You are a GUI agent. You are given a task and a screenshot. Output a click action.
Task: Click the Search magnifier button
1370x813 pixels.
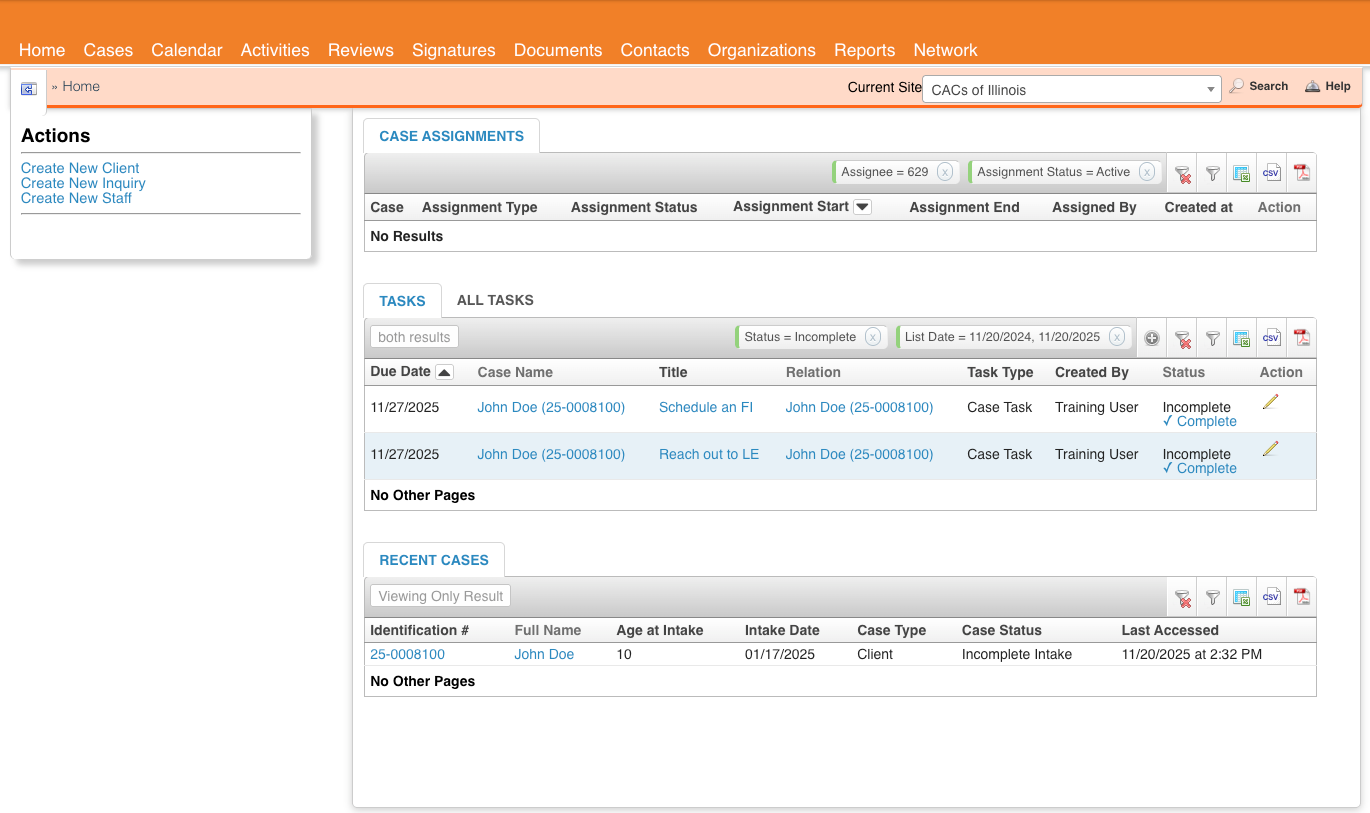tap(1259, 86)
